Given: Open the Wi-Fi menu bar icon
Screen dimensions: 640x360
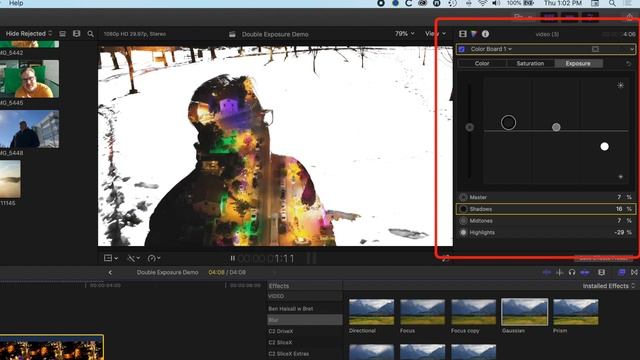Looking at the screenshot, I should pos(482,3).
